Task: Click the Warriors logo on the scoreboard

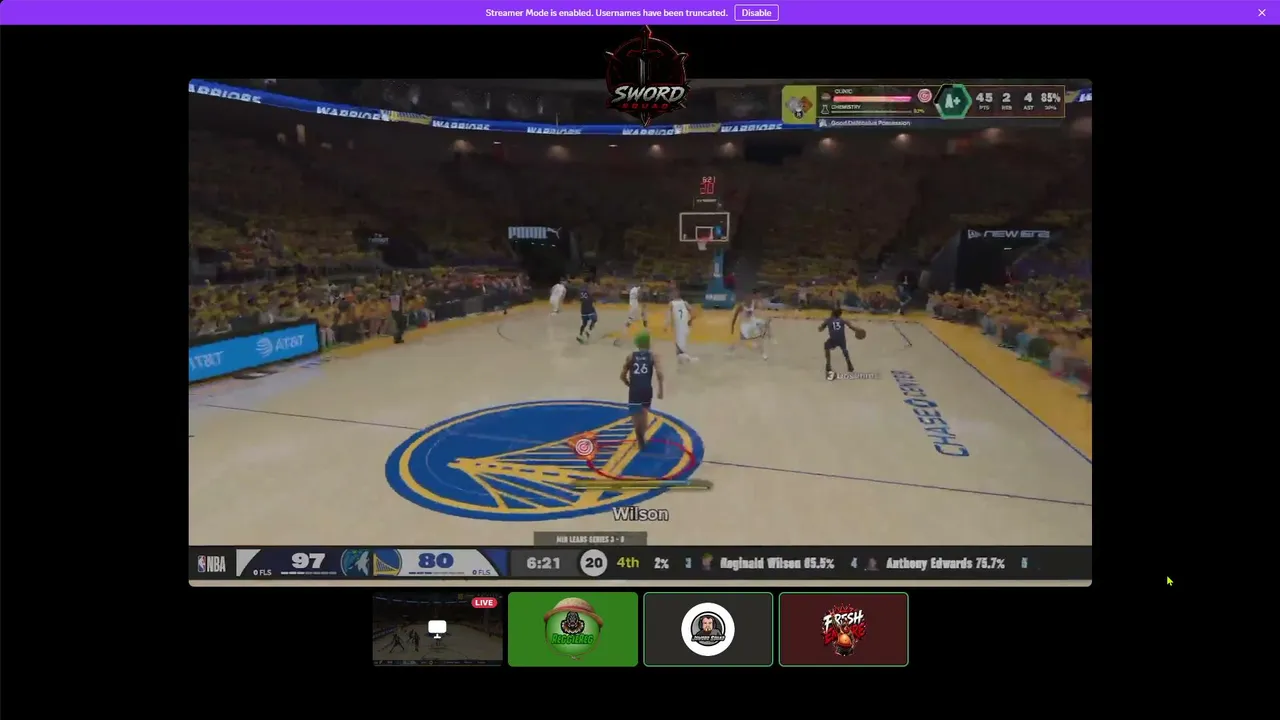Action: [387, 563]
